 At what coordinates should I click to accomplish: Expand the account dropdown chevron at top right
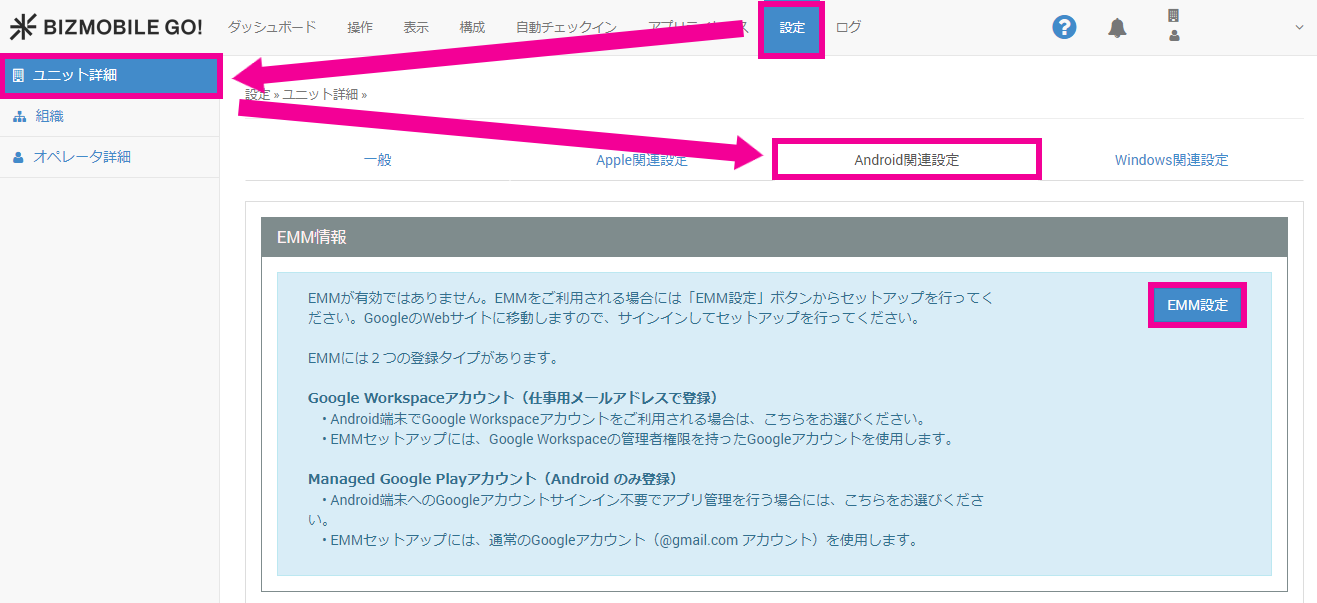(x=1299, y=28)
